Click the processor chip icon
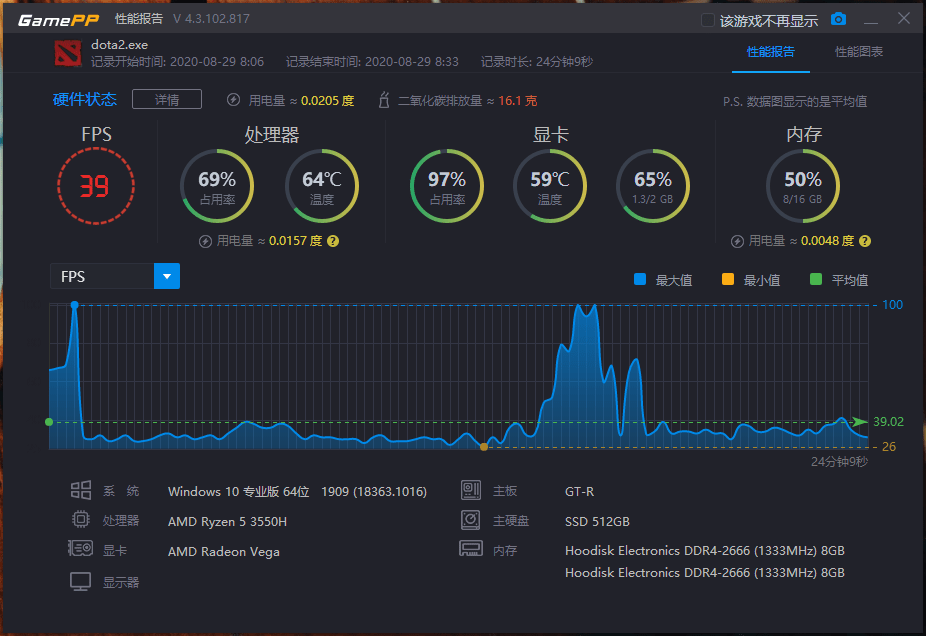 click(81, 520)
